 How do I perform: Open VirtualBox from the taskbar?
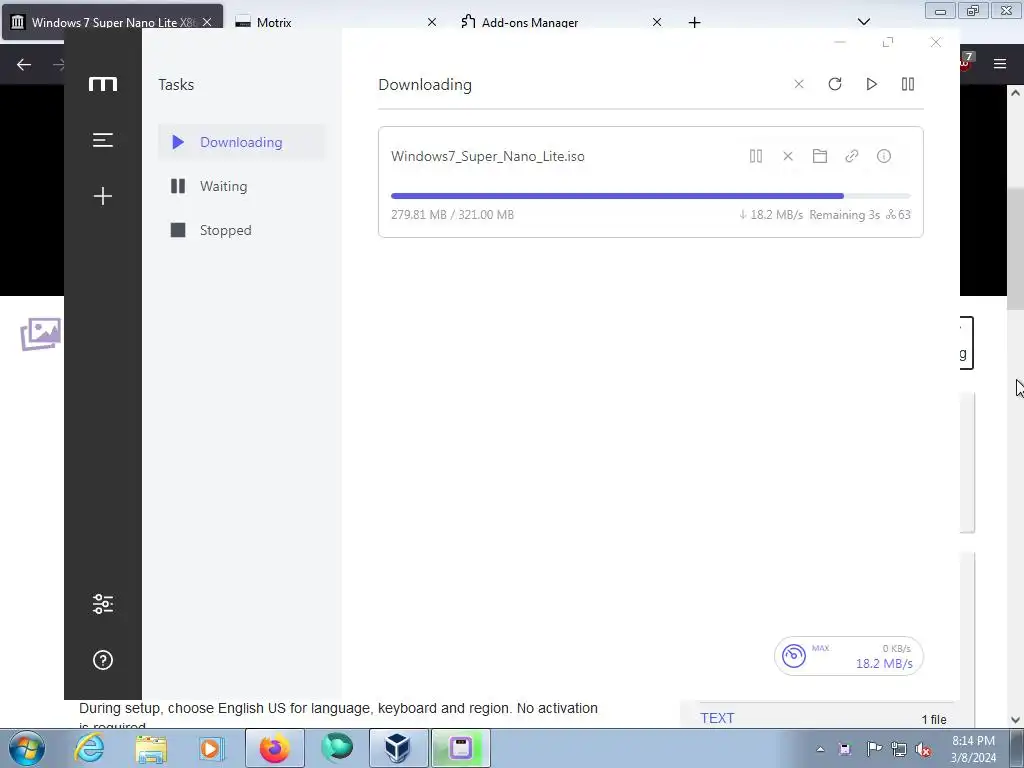[398, 748]
